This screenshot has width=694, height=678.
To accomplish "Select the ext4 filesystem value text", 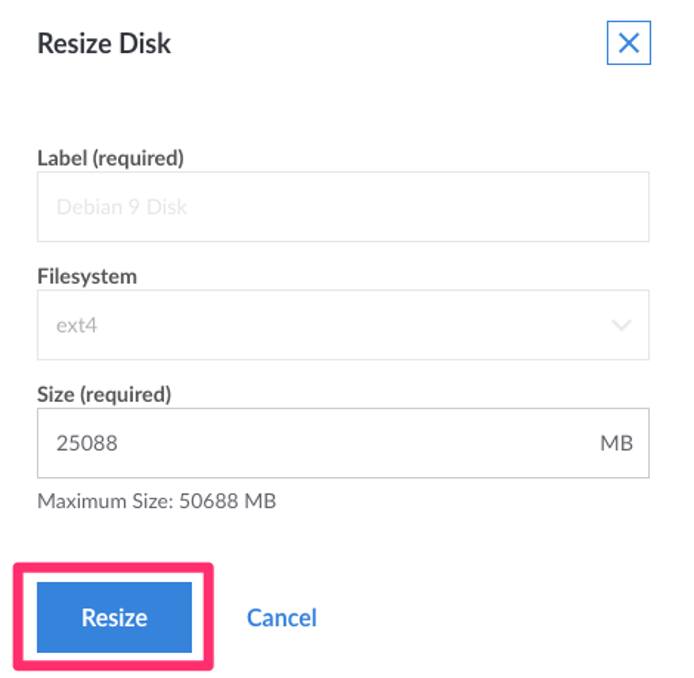I will 76,326.
